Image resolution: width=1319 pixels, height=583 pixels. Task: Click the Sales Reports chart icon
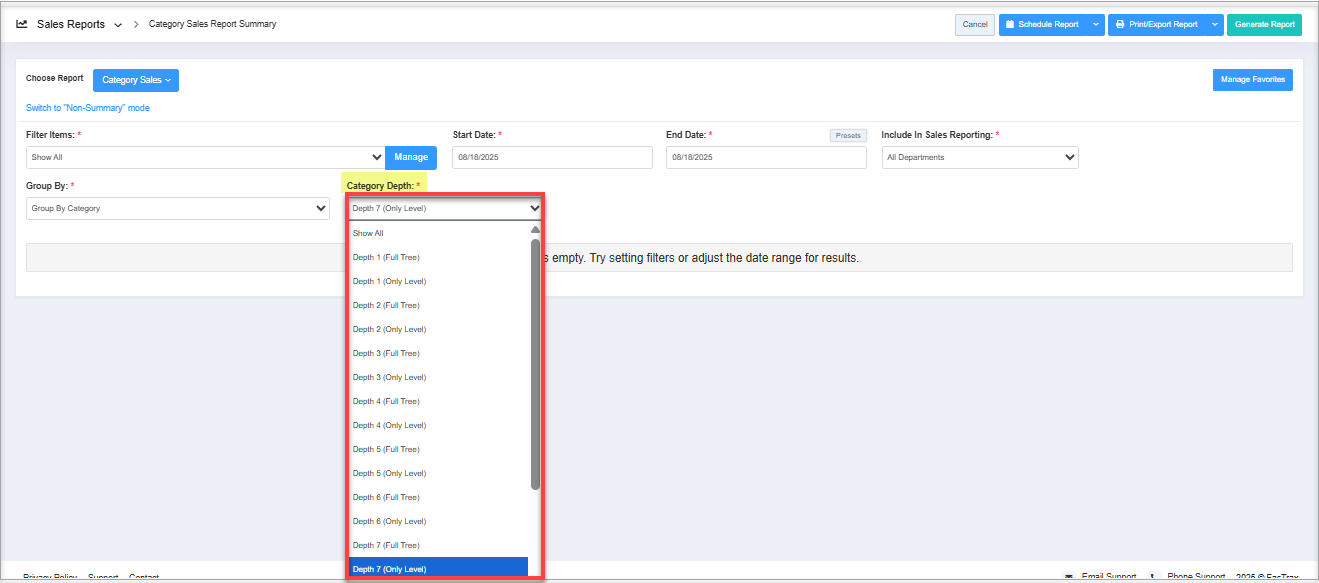pyautogui.click(x=22, y=24)
